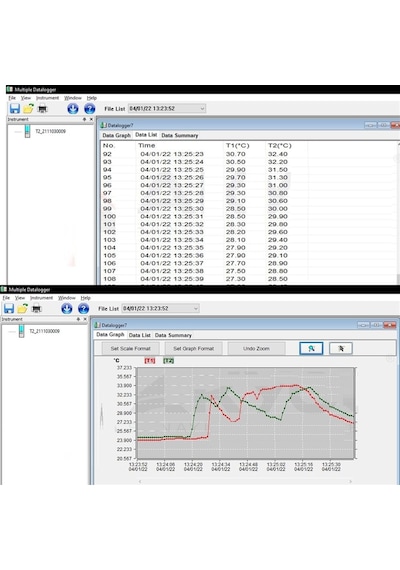This screenshot has height=570, width=400.
Task: Click Help question mark icon in Data List window toolbar
Action: [x=89, y=108]
